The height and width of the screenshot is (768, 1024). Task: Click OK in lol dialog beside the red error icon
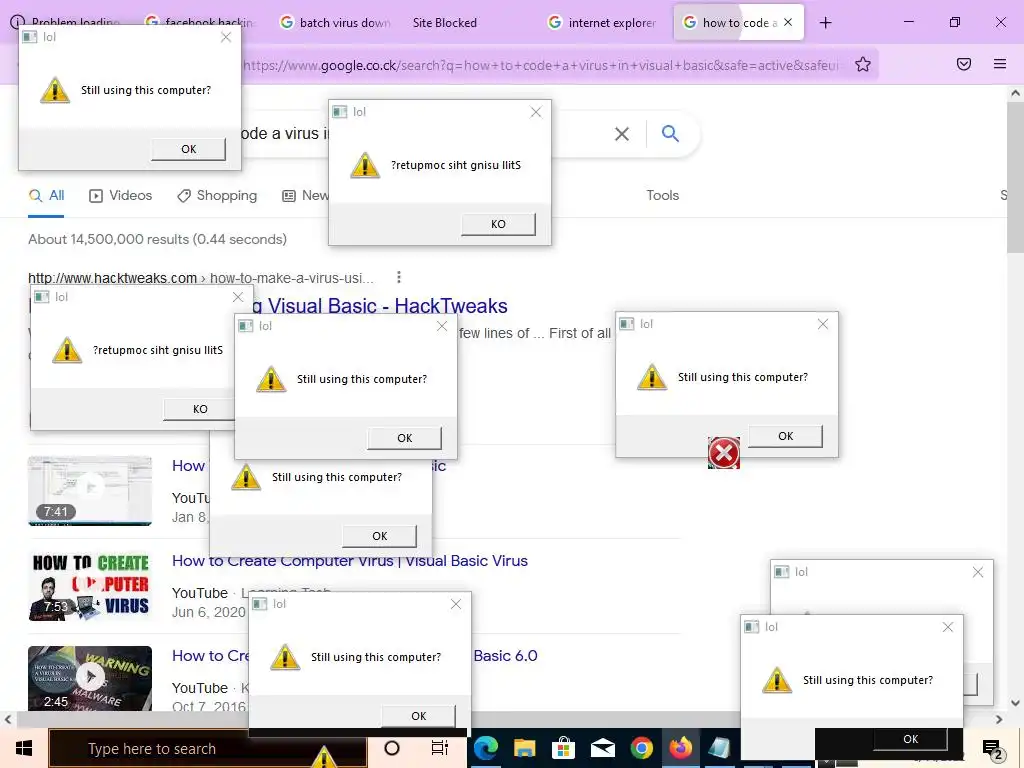click(785, 436)
